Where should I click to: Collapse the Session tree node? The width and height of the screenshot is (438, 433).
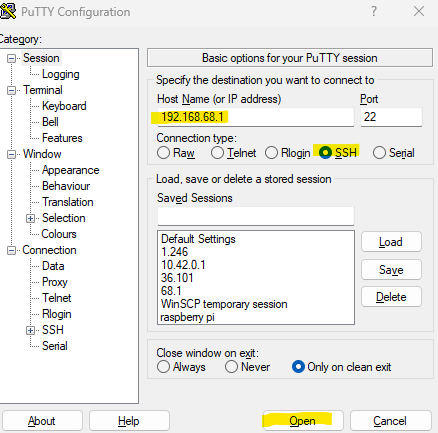click(11, 59)
